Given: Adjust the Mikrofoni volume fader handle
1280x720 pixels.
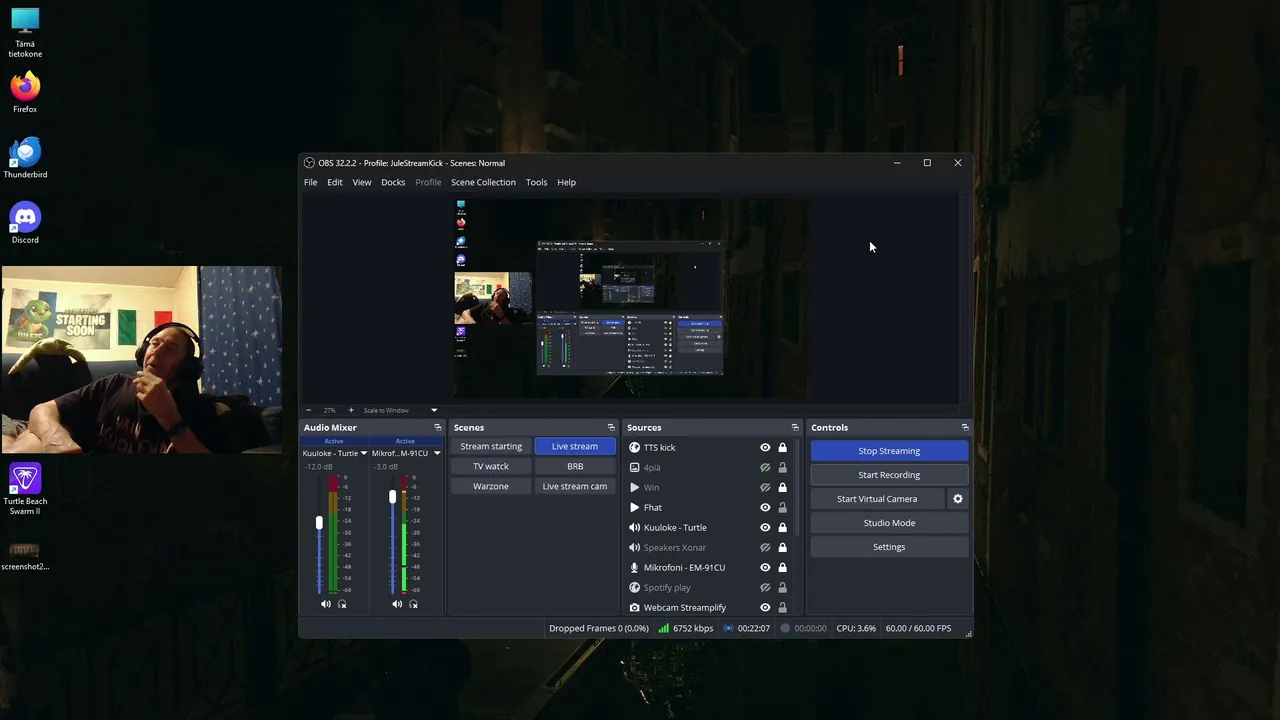Looking at the screenshot, I should (392, 497).
